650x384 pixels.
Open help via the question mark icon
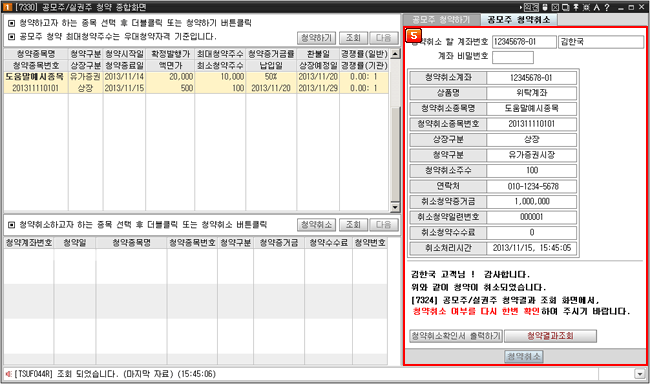point(607,7)
